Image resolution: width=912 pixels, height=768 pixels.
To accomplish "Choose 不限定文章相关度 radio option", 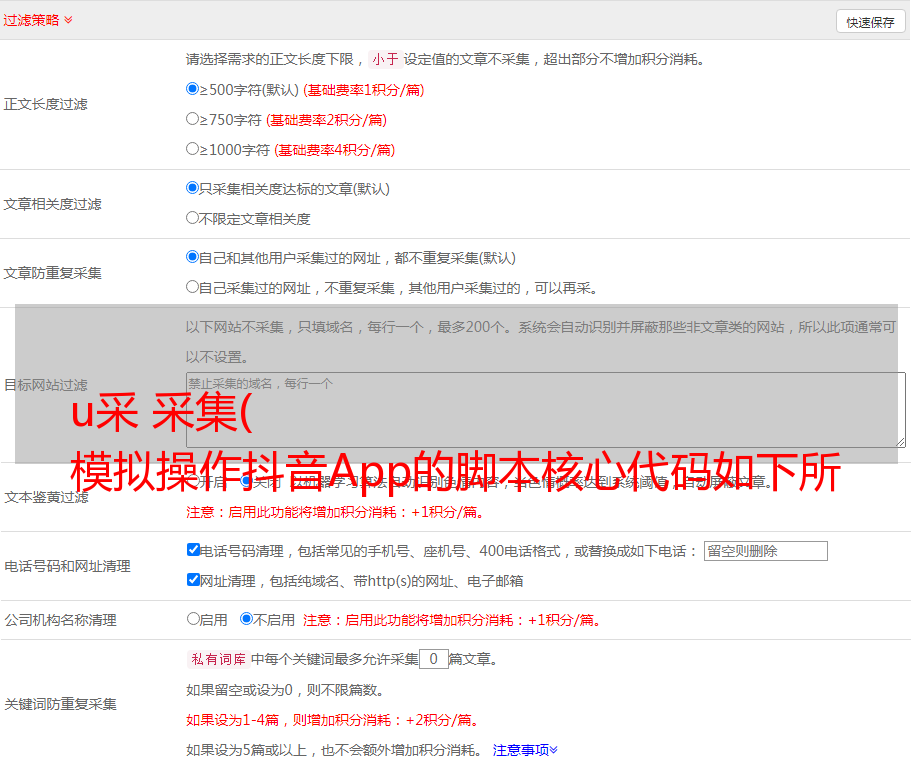I will [x=193, y=218].
